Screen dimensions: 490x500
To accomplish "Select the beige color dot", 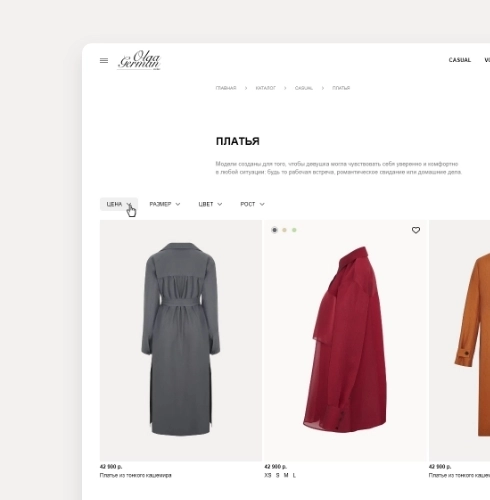I will pos(284,230).
